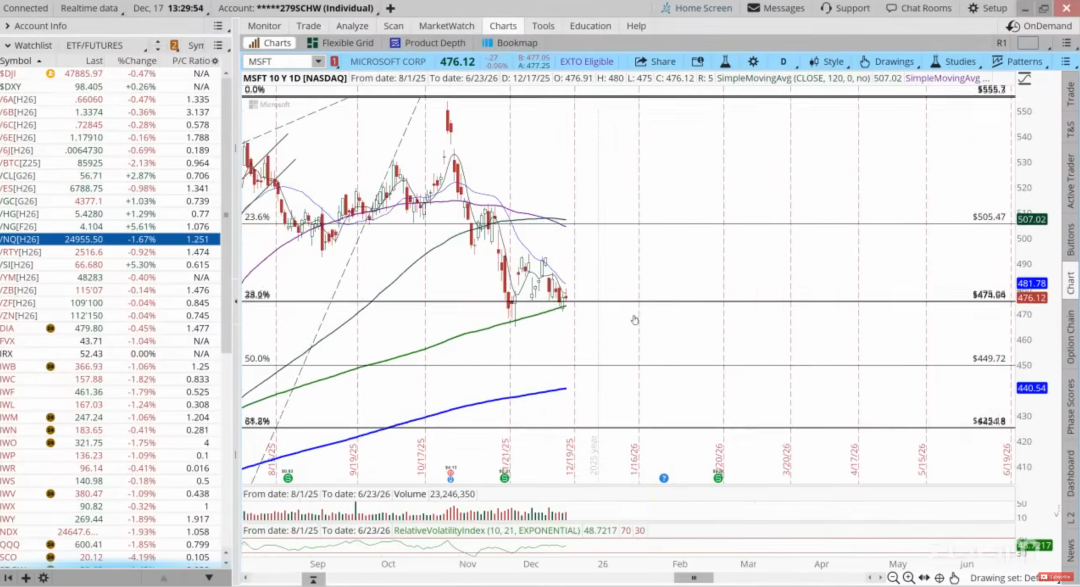Click the crosshair target chart icon
Screen dimensions: 1080x587
coord(939,578)
